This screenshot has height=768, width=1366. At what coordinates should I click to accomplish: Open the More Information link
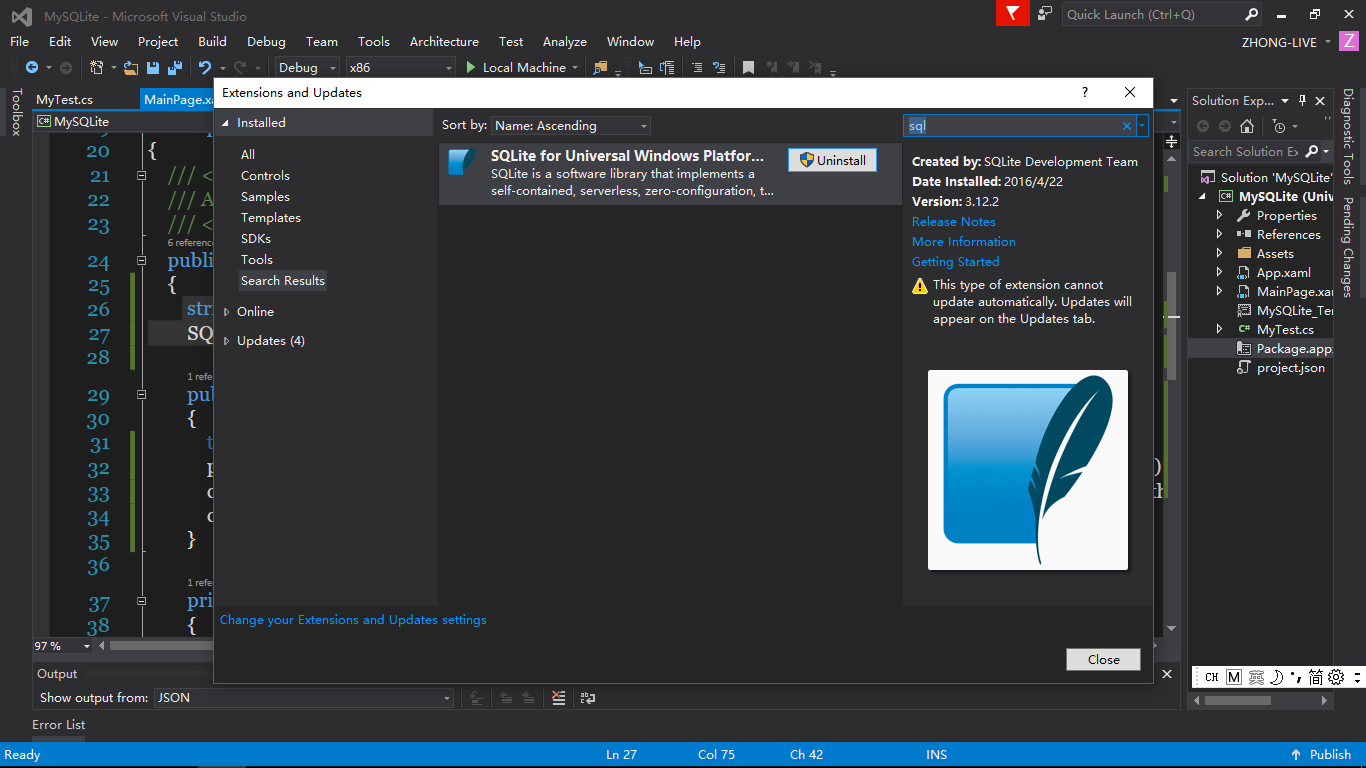point(963,242)
